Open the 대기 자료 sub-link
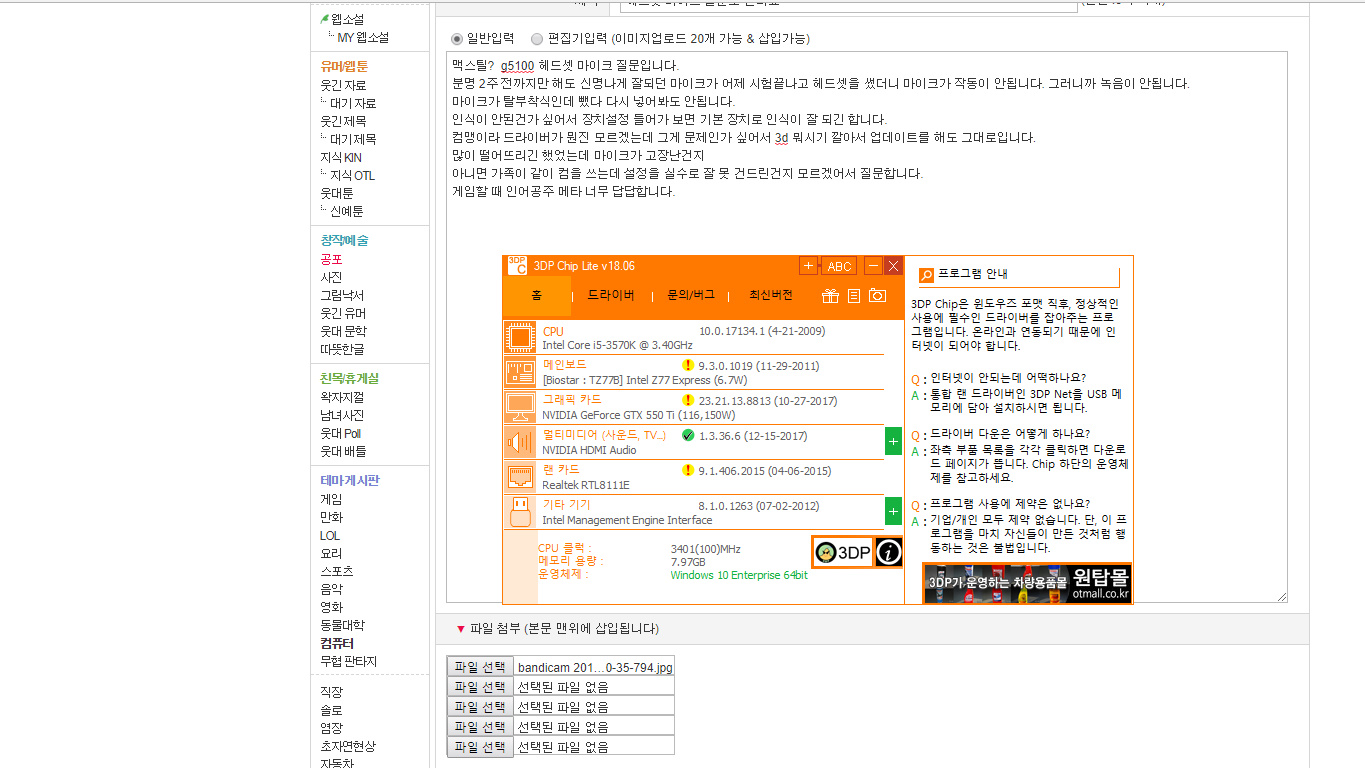Image resolution: width=1365 pixels, height=768 pixels. 353,104
